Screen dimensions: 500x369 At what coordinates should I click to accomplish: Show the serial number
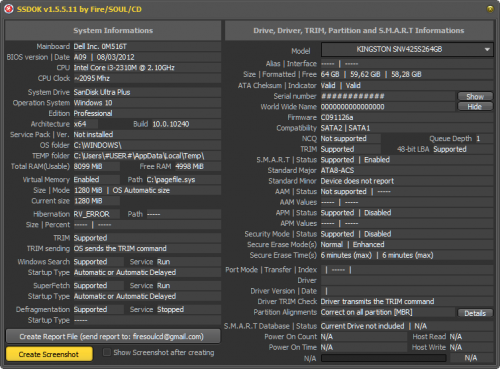click(475, 96)
